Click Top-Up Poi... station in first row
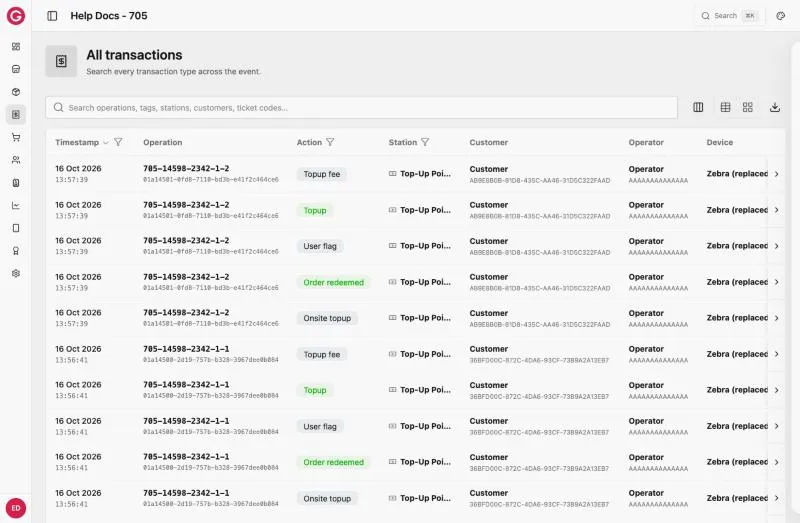The width and height of the screenshot is (800, 523). (420, 173)
